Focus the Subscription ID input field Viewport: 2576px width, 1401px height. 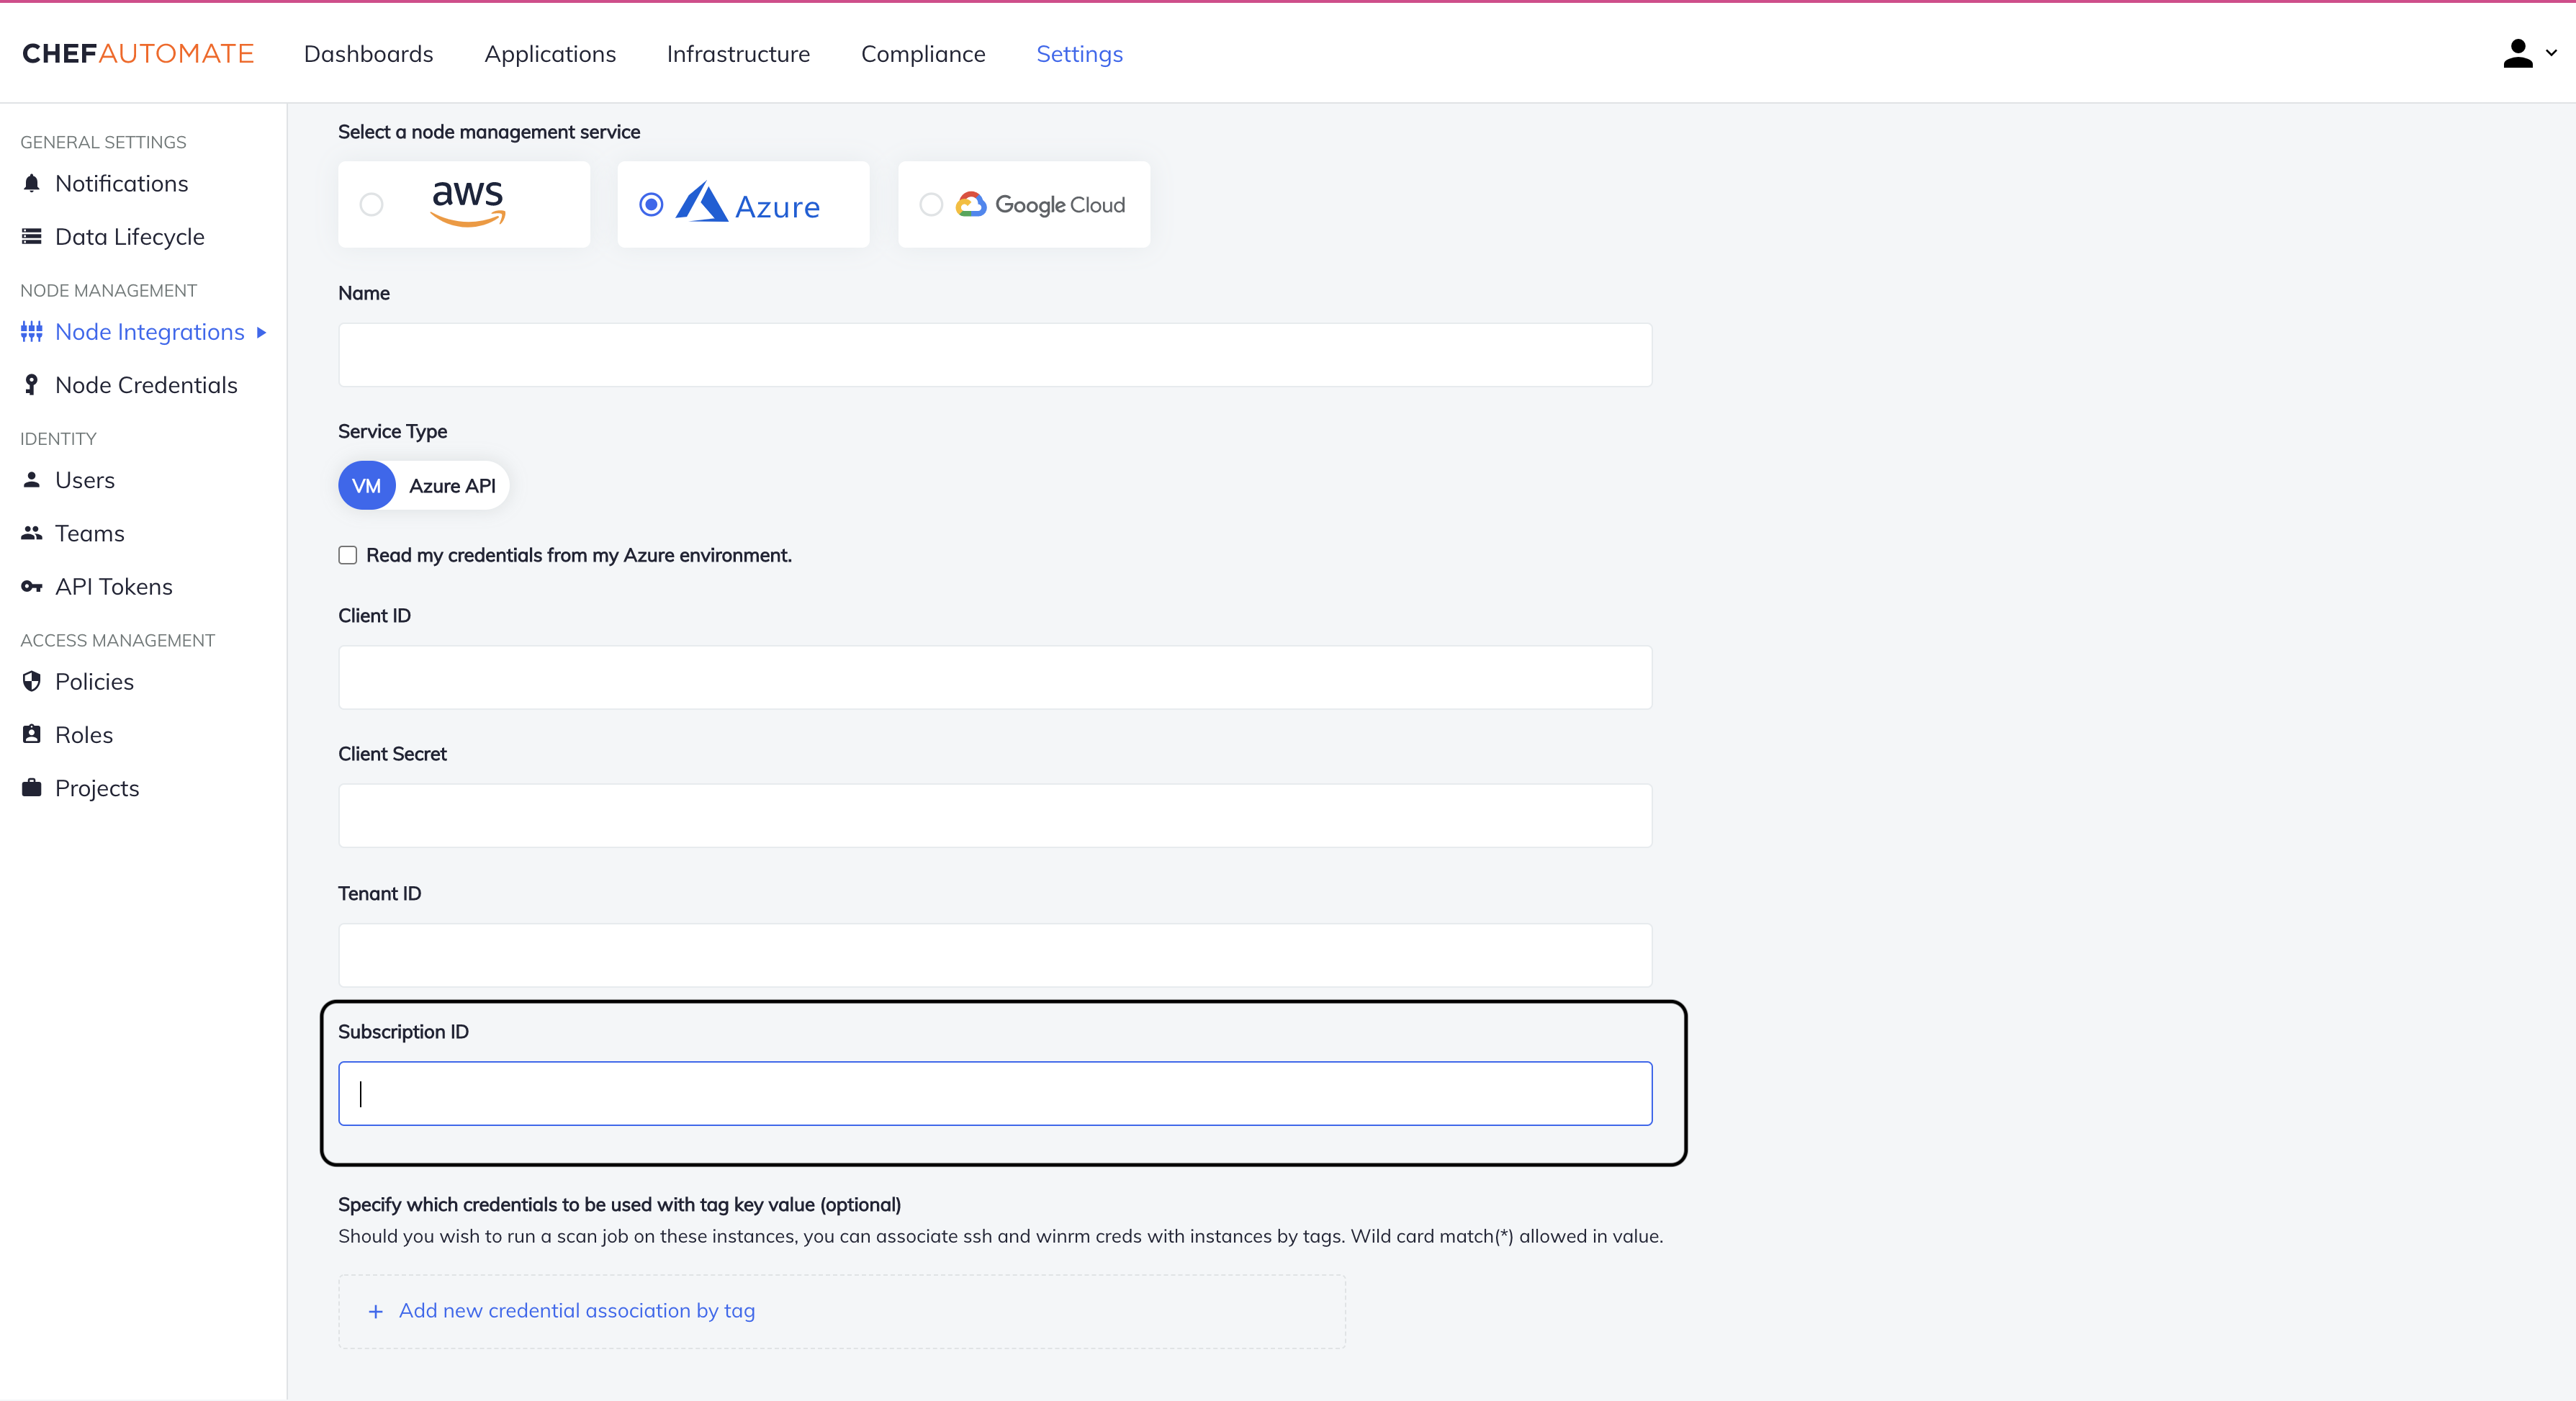(995, 1093)
